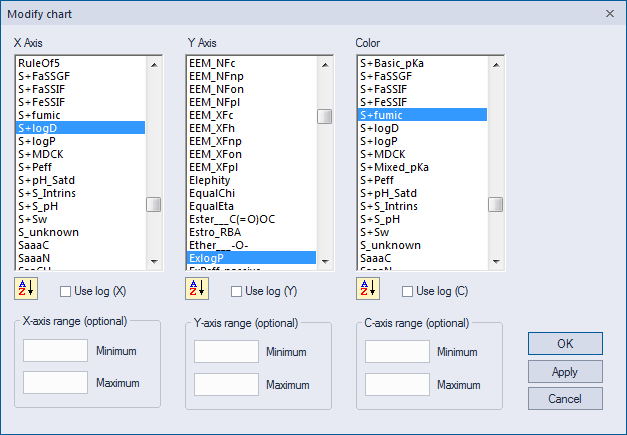Screen dimensions: 627x435
Task: Select Ether___-O- in Y Axis list
Action: click(x=252, y=245)
